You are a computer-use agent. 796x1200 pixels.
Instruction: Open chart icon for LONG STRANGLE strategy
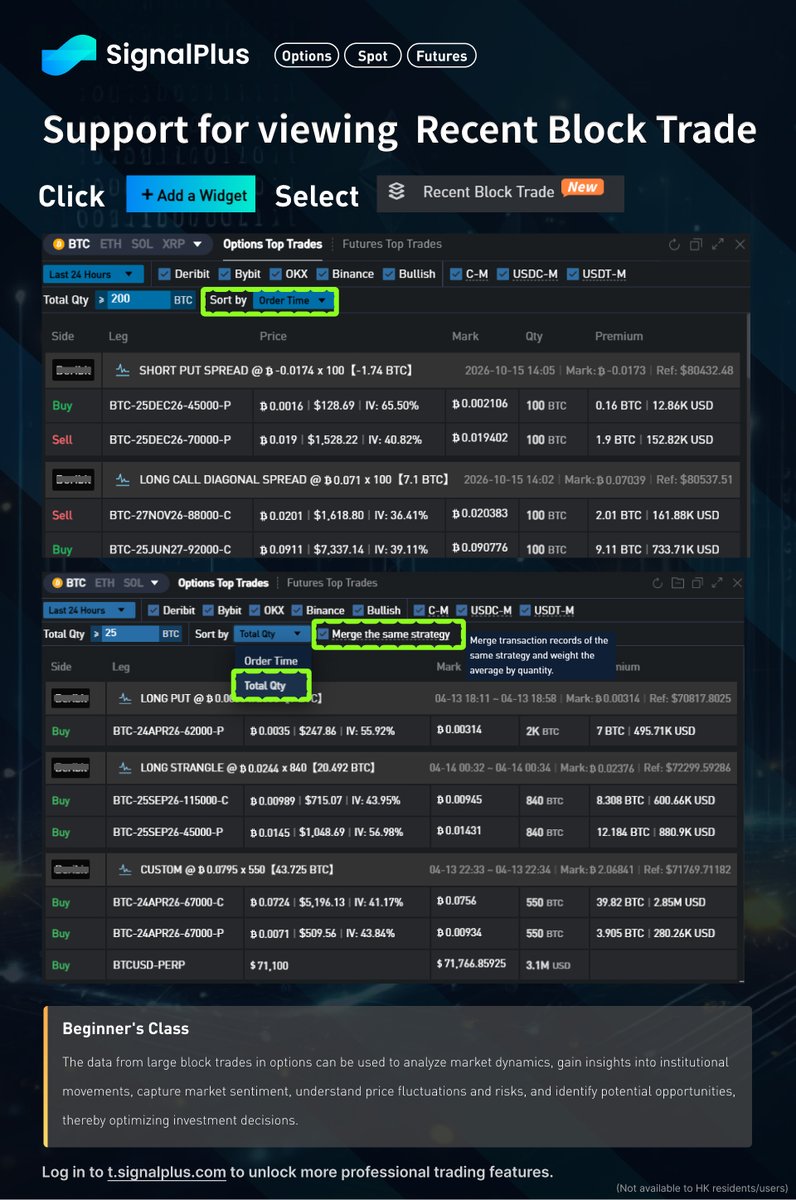pyautogui.click(x=125, y=768)
